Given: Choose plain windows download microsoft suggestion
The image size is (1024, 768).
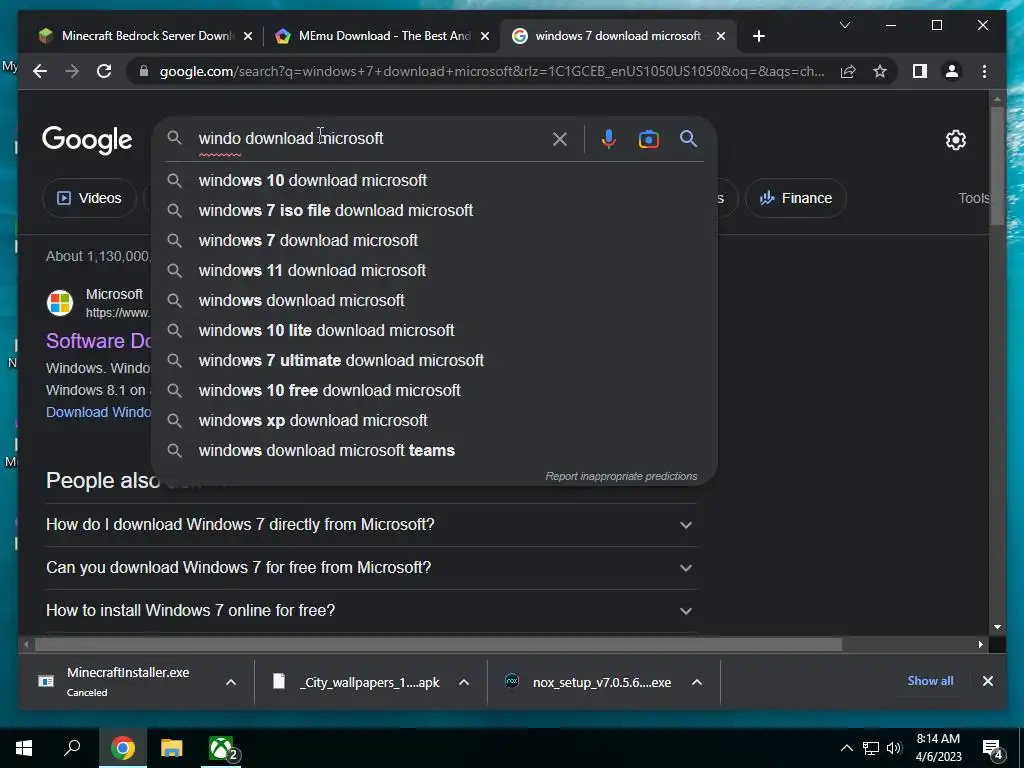Looking at the screenshot, I should (x=434, y=300).
